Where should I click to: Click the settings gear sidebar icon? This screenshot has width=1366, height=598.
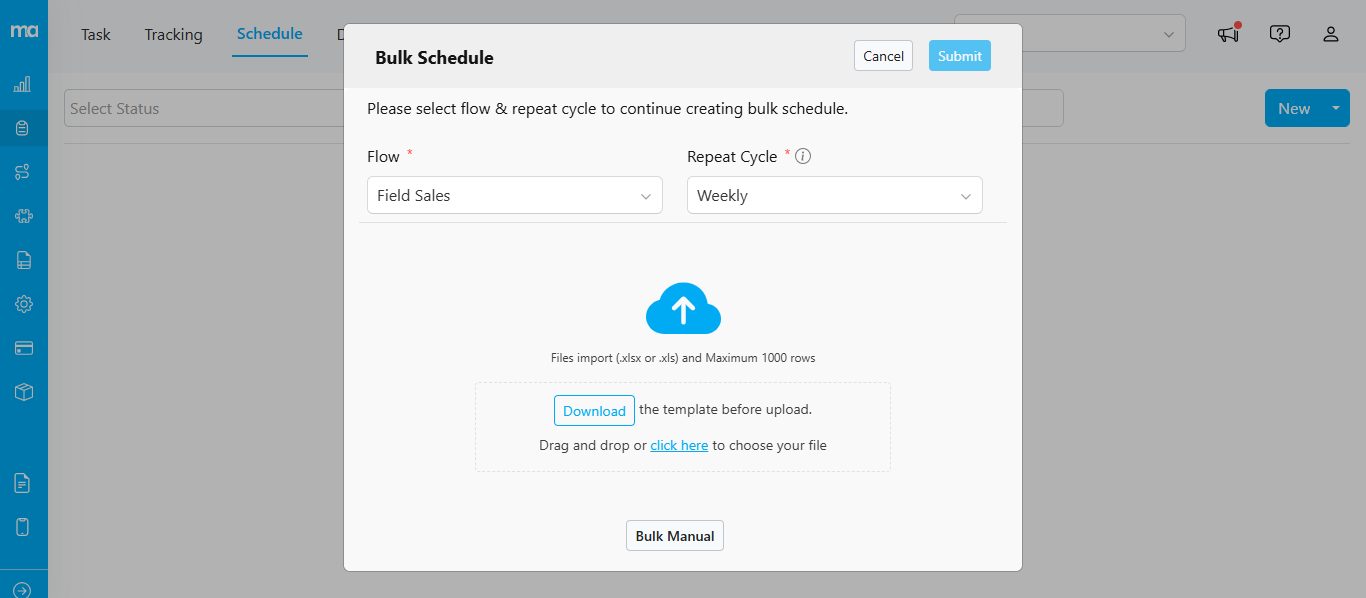[x=23, y=304]
